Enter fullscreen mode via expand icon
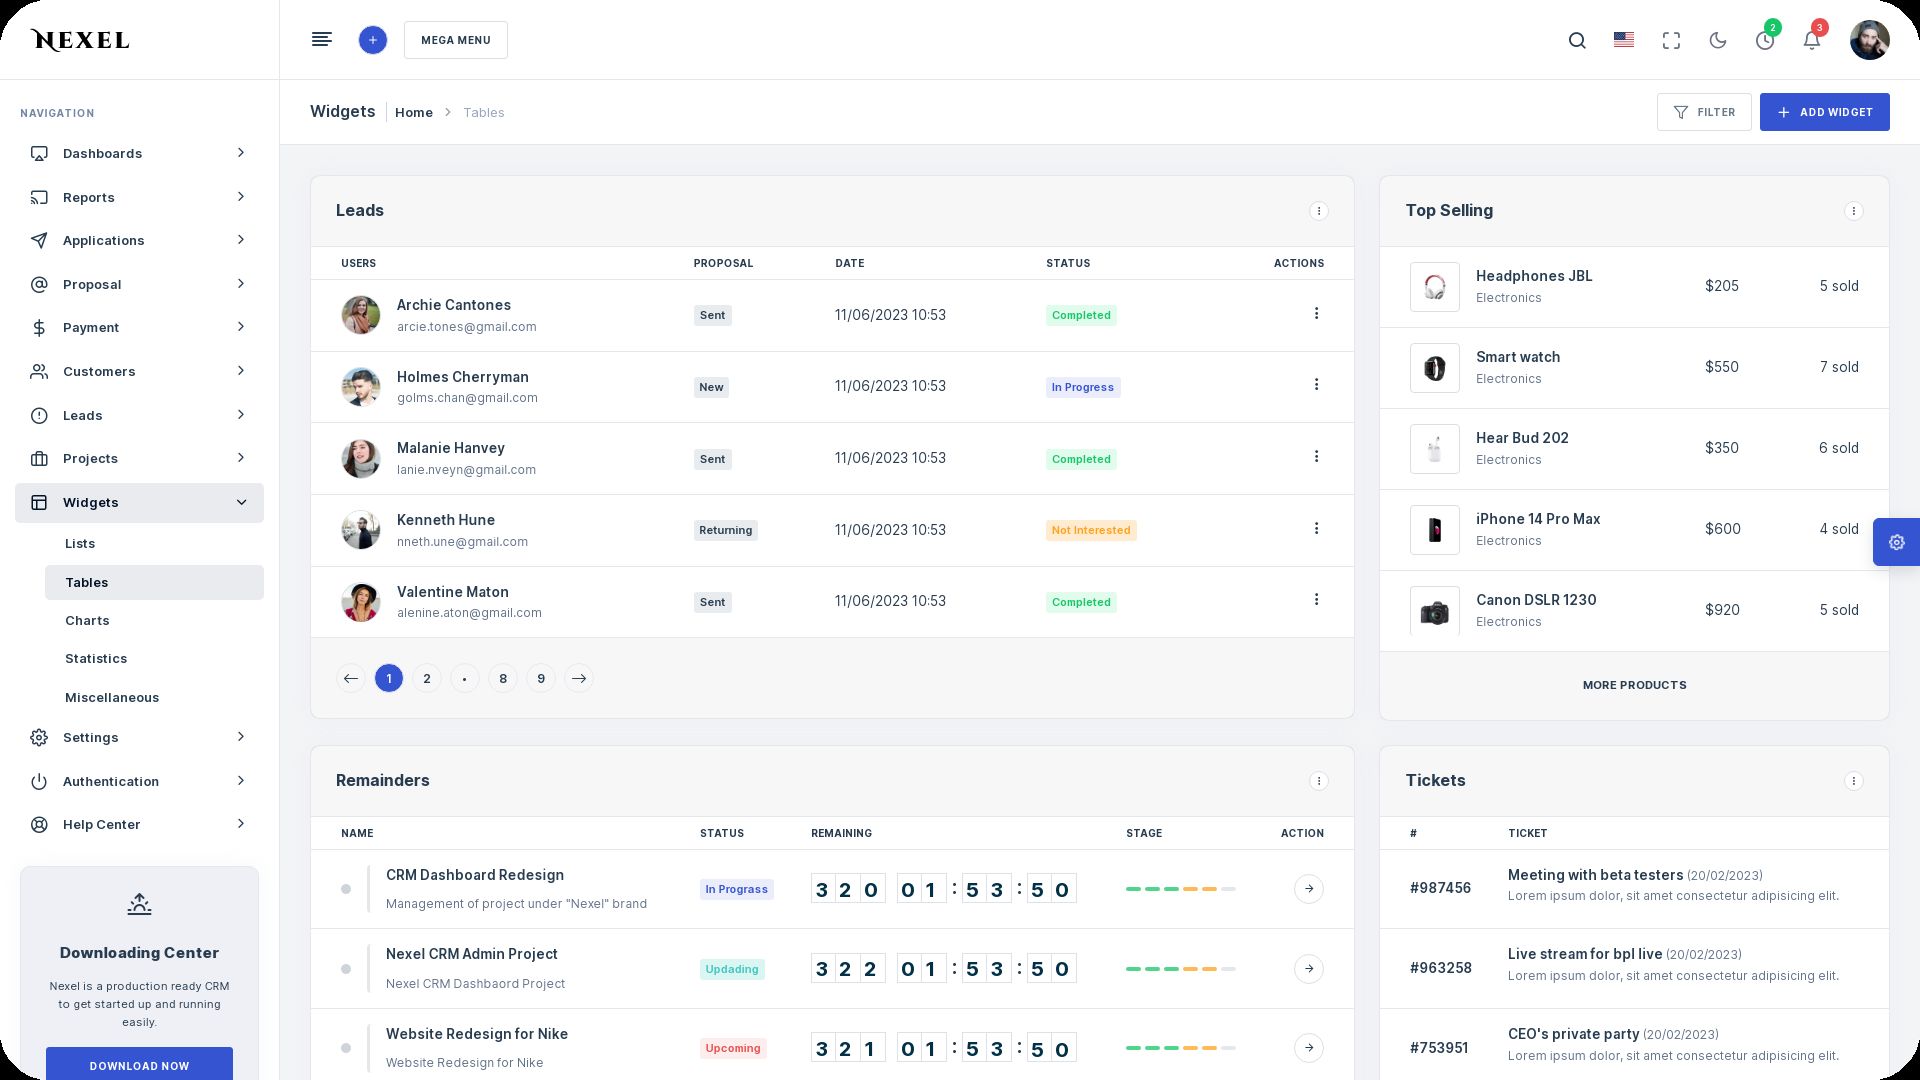Image resolution: width=1920 pixels, height=1080 pixels. (1671, 41)
